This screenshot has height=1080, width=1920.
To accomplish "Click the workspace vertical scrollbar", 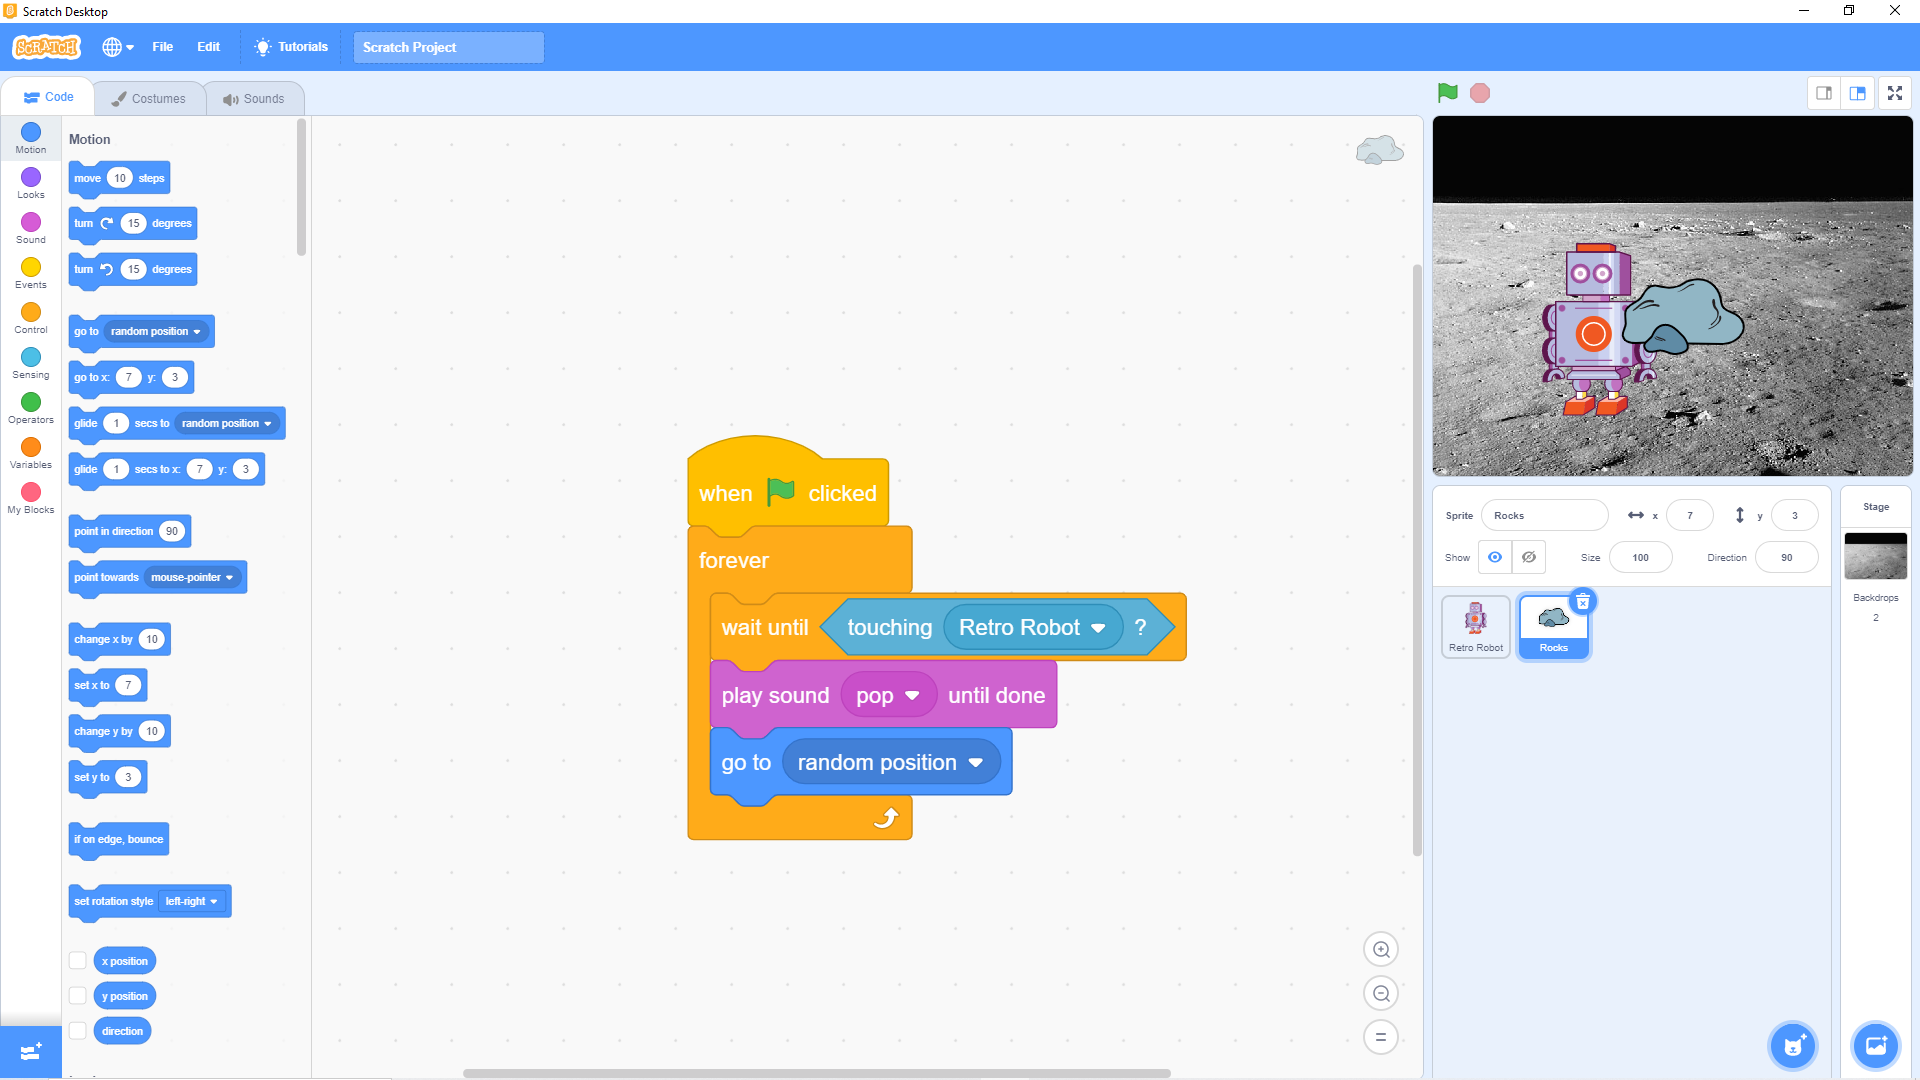I will click(1417, 560).
